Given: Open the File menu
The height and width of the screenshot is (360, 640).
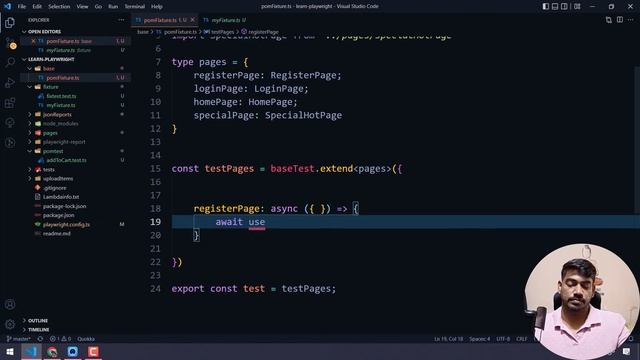Looking at the screenshot, I should click(x=22, y=7).
